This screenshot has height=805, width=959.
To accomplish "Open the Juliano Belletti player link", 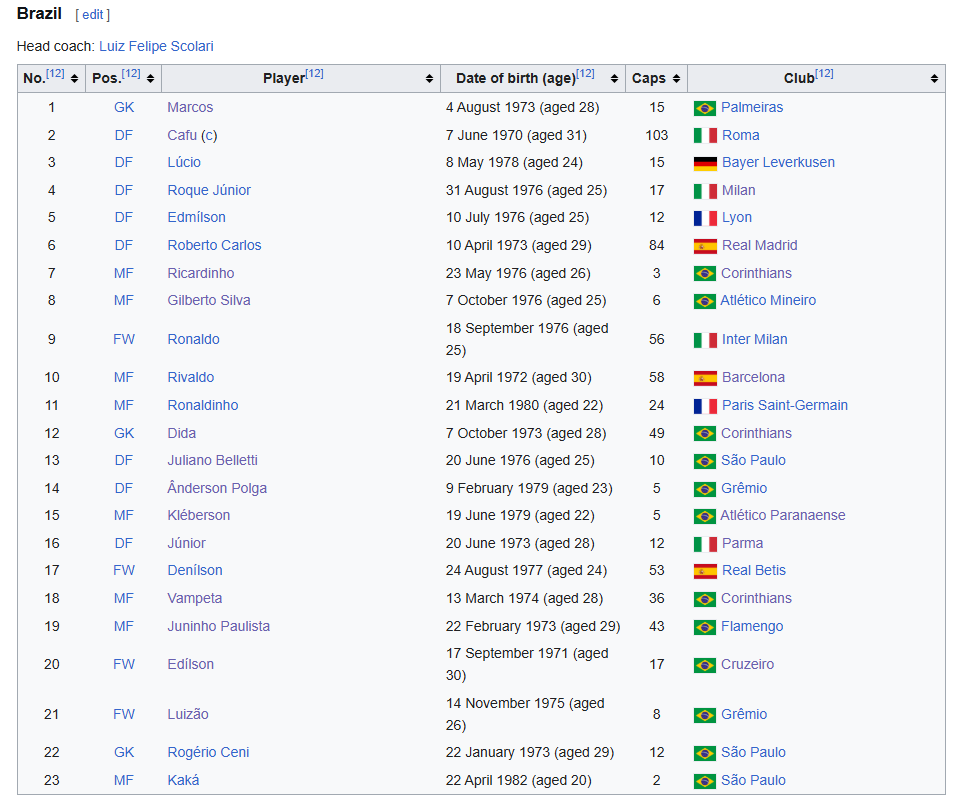I will [212, 461].
